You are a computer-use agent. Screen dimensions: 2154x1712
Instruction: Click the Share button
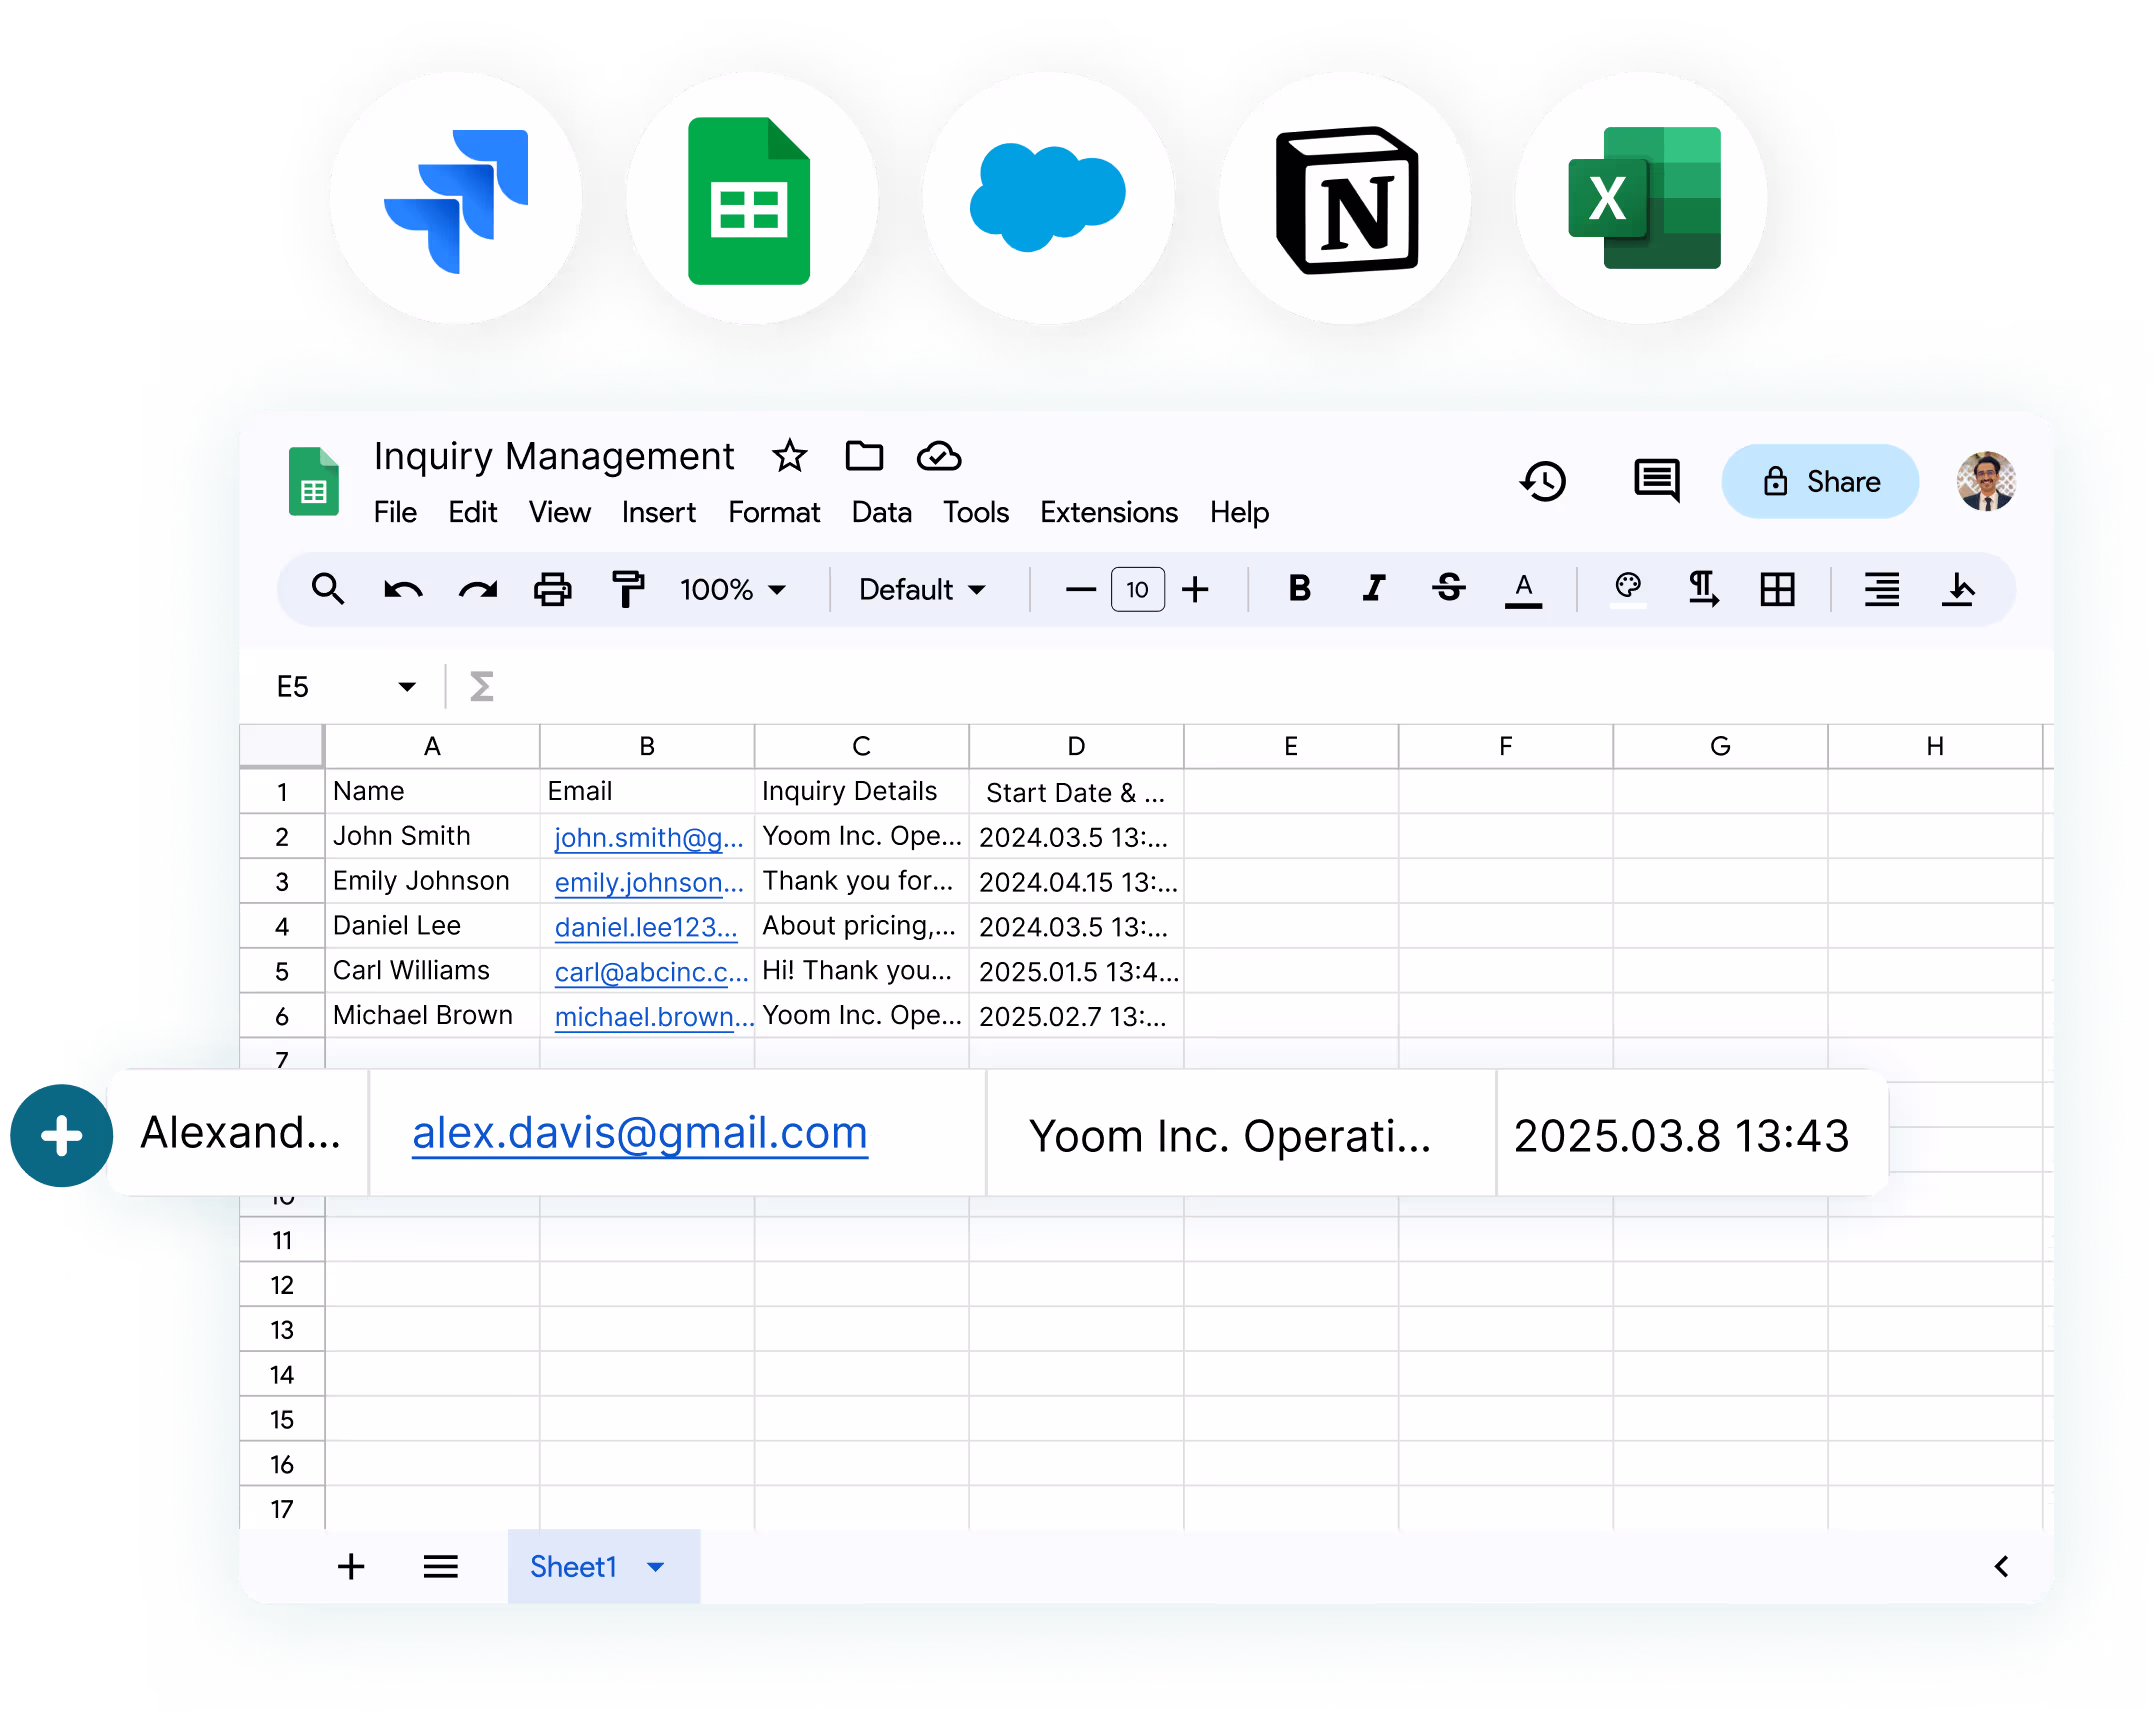click(1819, 482)
